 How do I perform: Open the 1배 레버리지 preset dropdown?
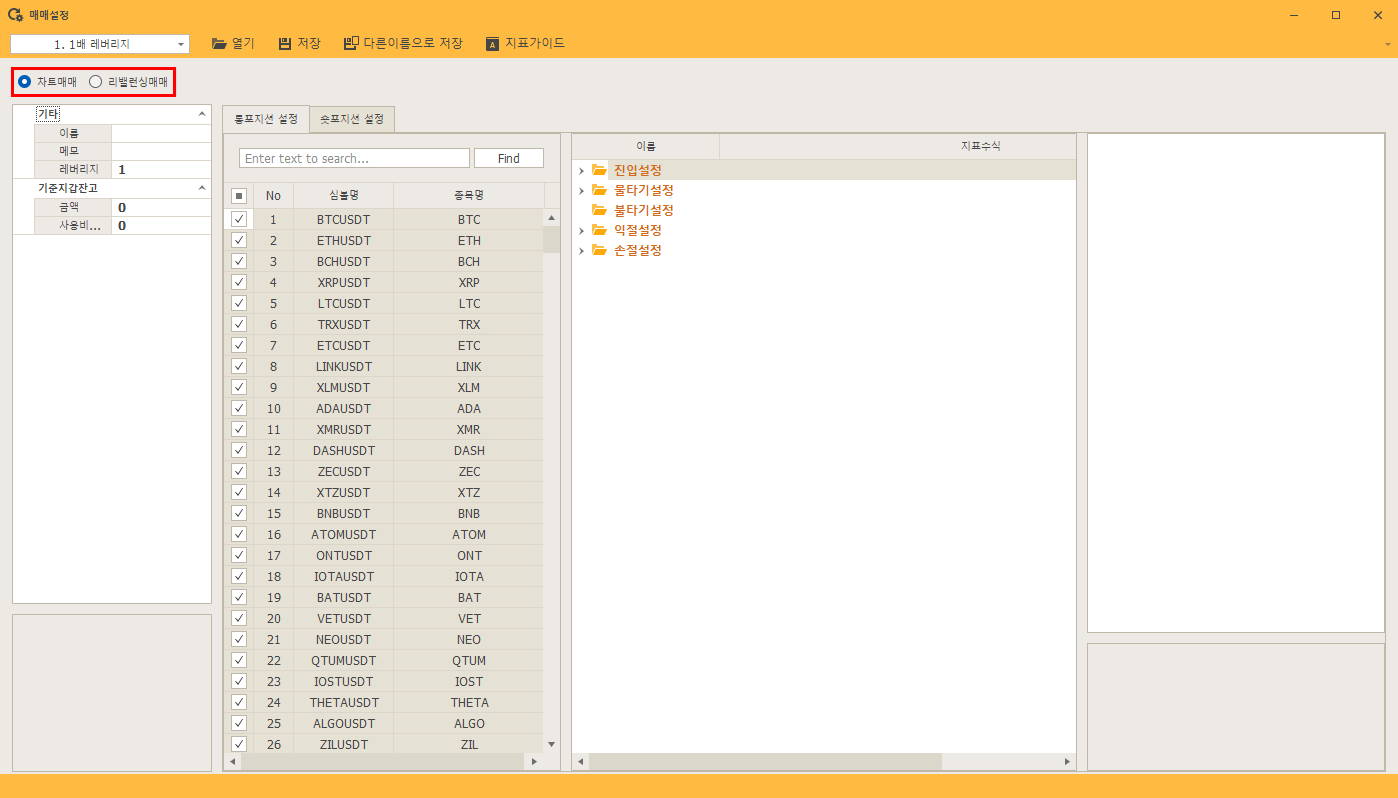click(181, 44)
